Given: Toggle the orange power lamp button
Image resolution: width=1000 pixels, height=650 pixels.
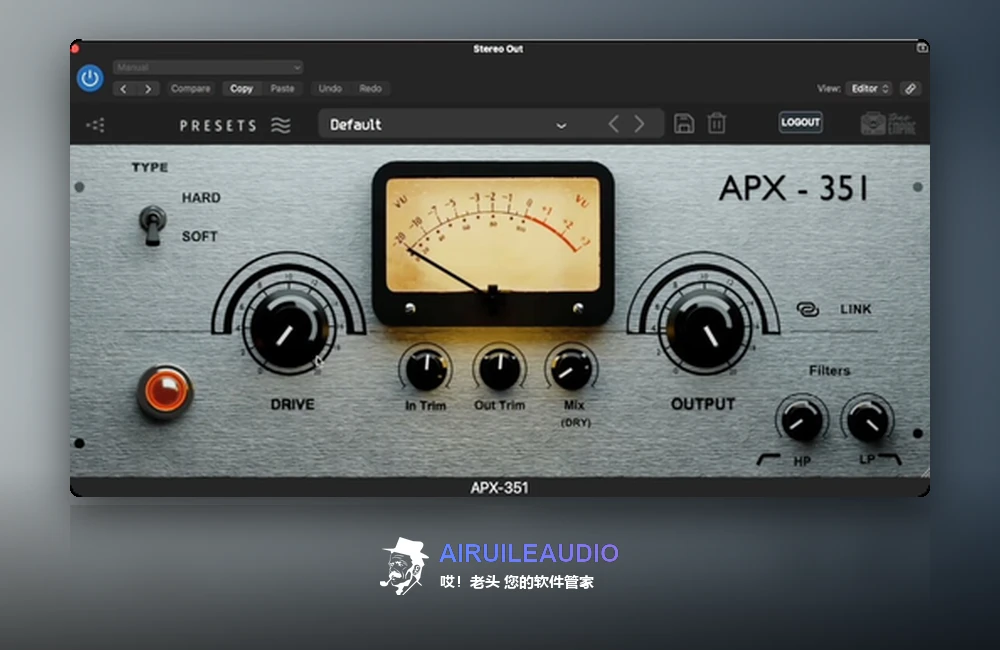Looking at the screenshot, I should (x=165, y=391).
